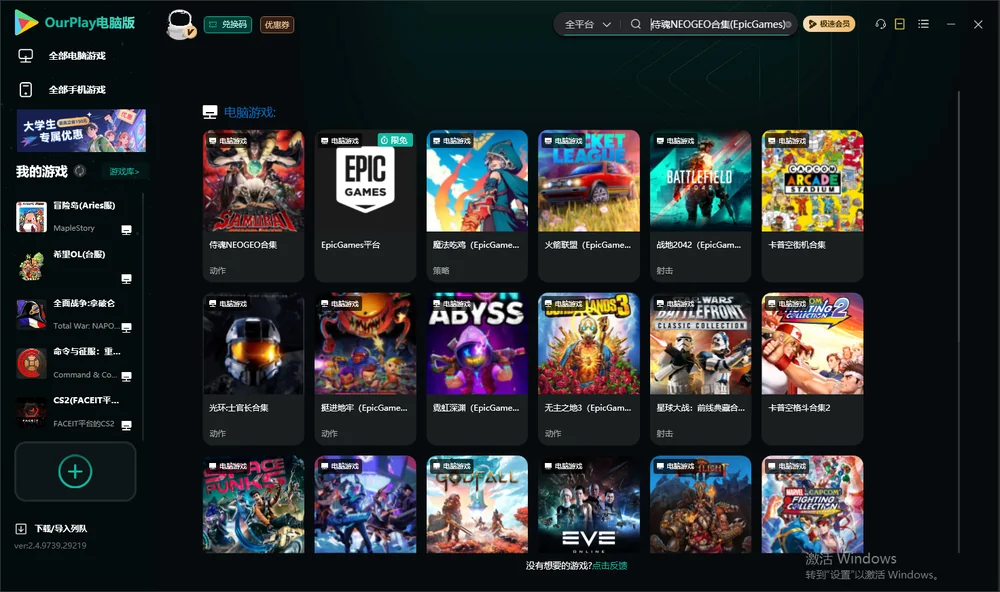The width and height of the screenshot is (1000, 592).
Task: Open the 火箭联盟 Rocket League card
Action: click(589, 205)
